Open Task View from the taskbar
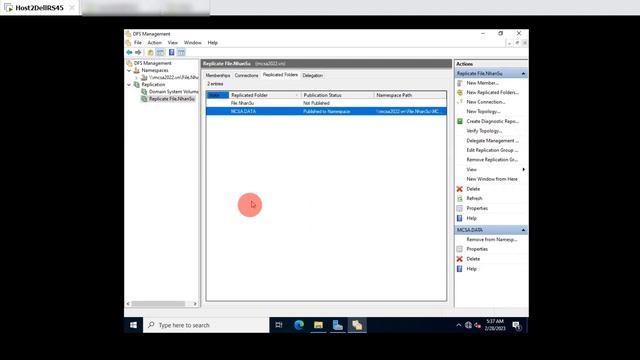 pyautogui.click(x=279, y=325)
